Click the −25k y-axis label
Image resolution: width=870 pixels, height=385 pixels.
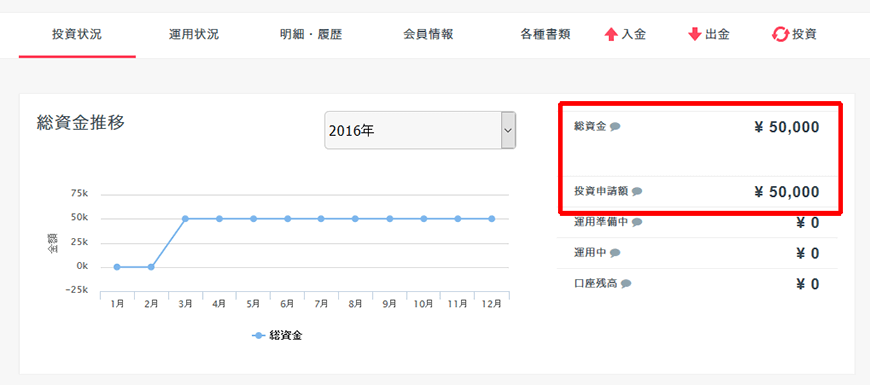click(76, 290)
